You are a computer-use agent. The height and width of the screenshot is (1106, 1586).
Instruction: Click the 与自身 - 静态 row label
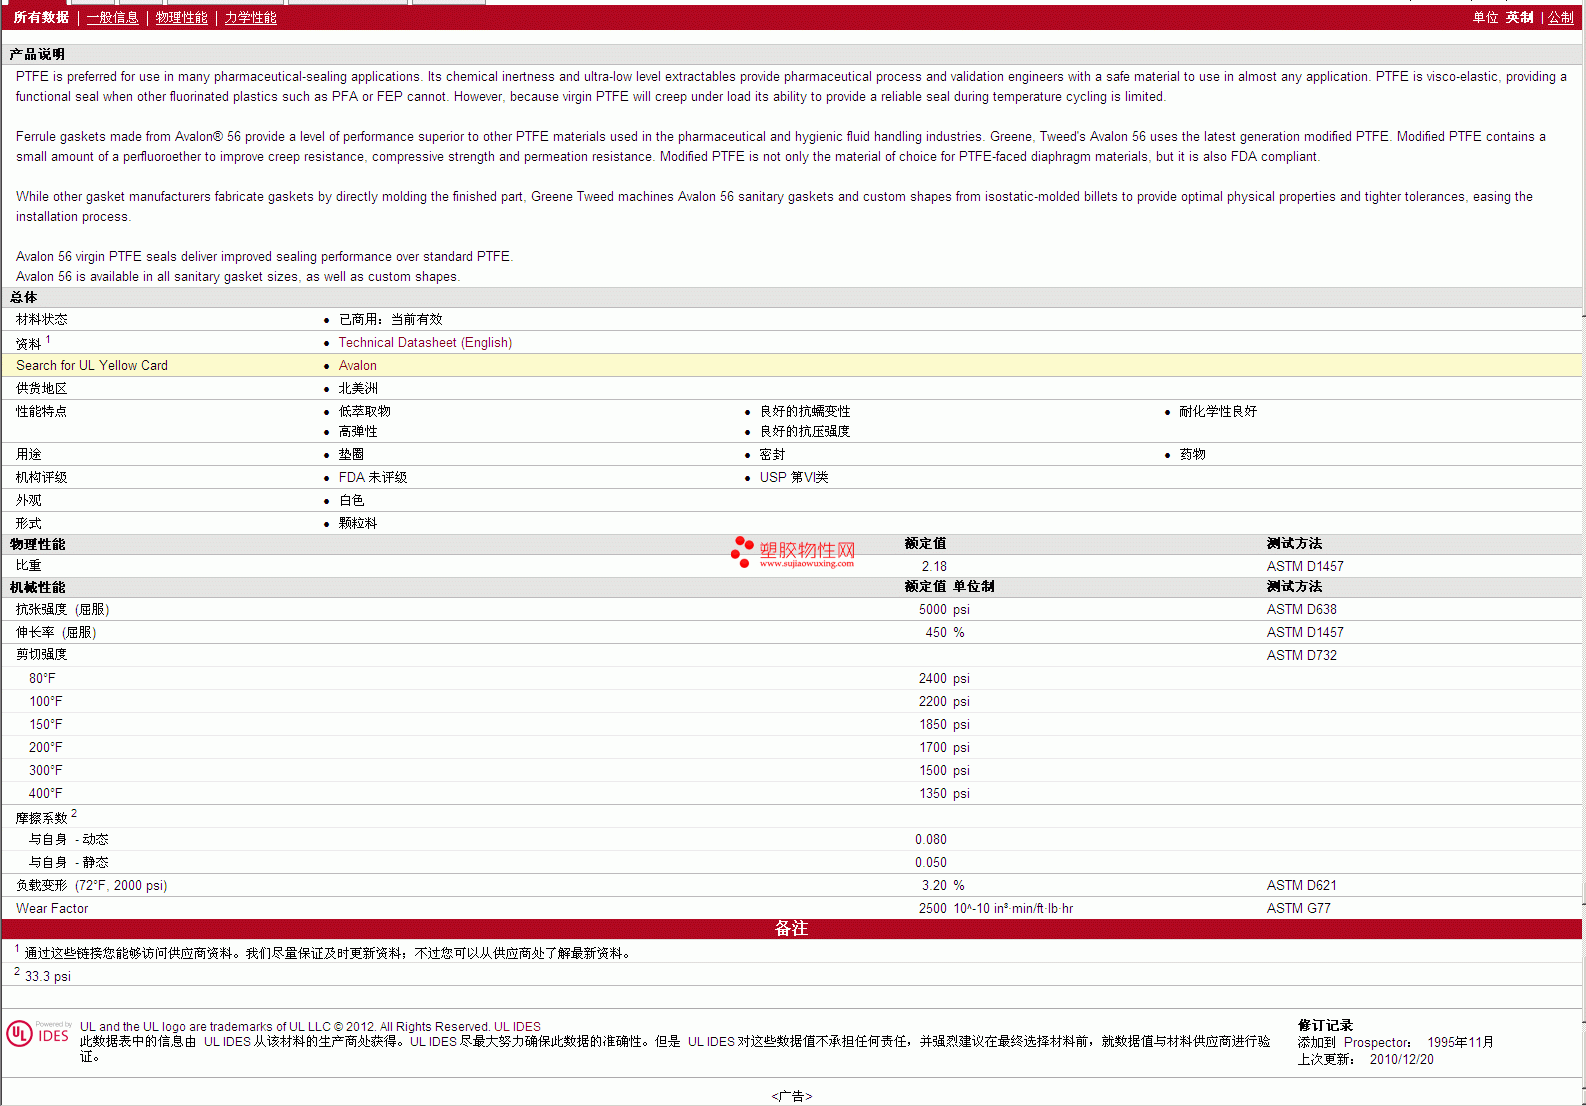click(68, 862)
